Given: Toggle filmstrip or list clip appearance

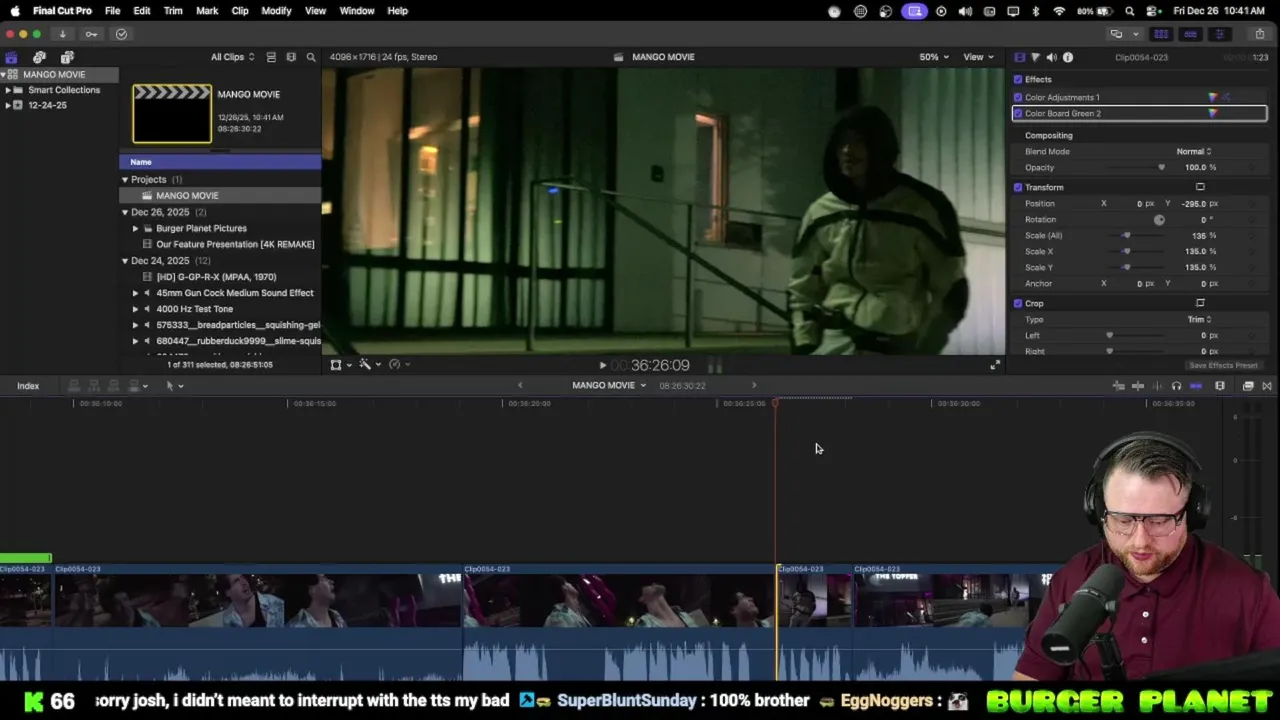Looking at the screenshot, I should click(271, 57).
